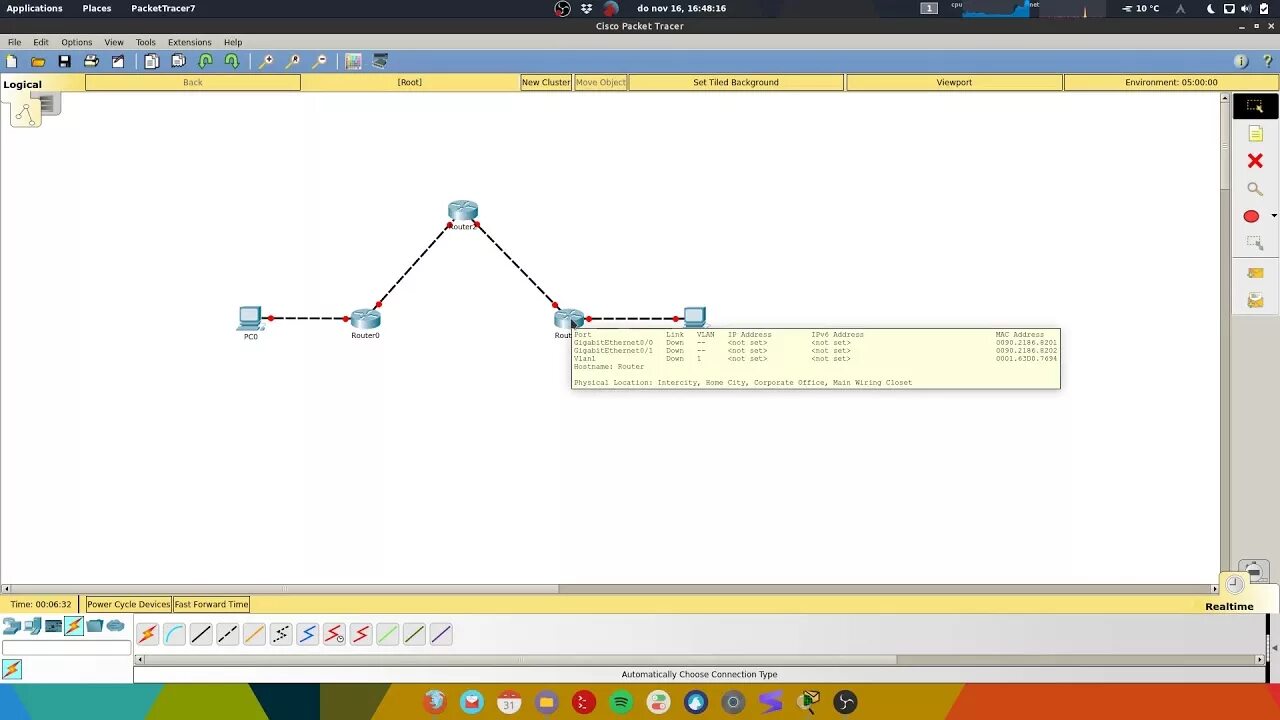Open the Help menu

[x=233, y=42]
